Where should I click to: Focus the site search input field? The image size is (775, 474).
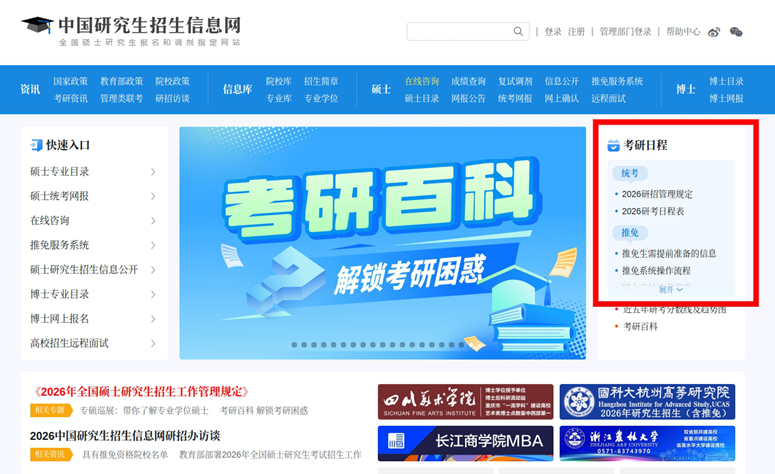pos(458,32)
